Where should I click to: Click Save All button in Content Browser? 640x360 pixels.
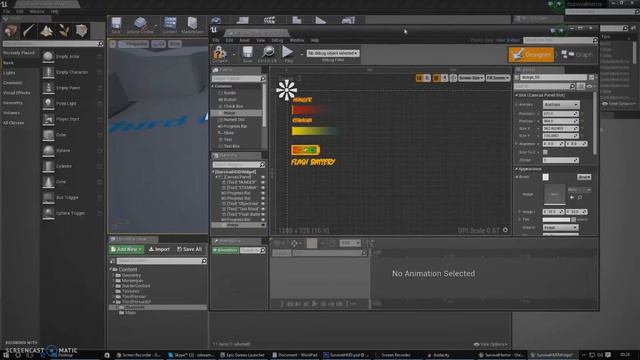(189, 249)
